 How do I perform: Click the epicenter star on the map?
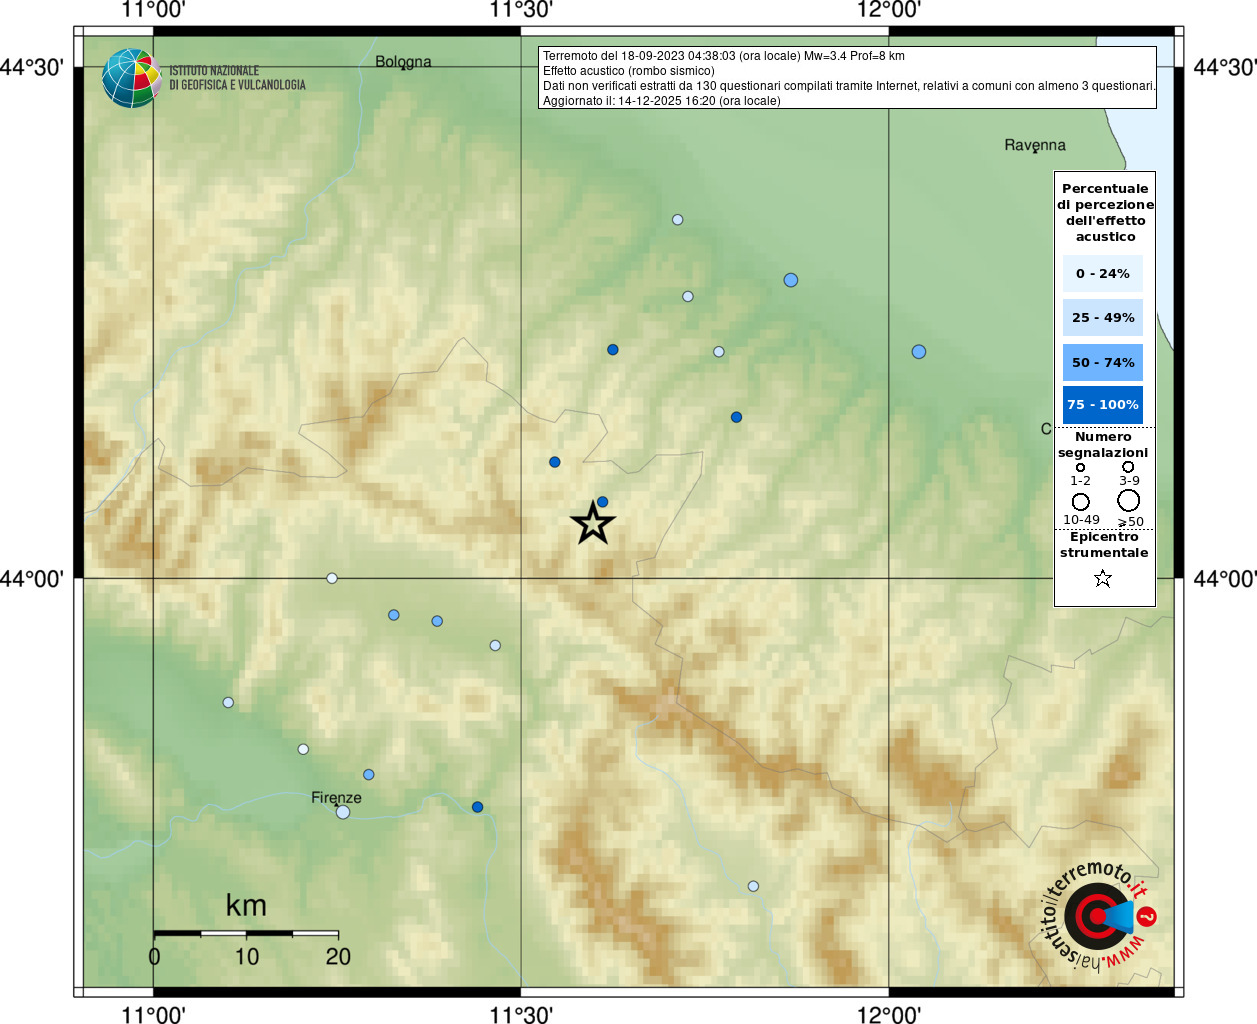[x=593, y=523]
